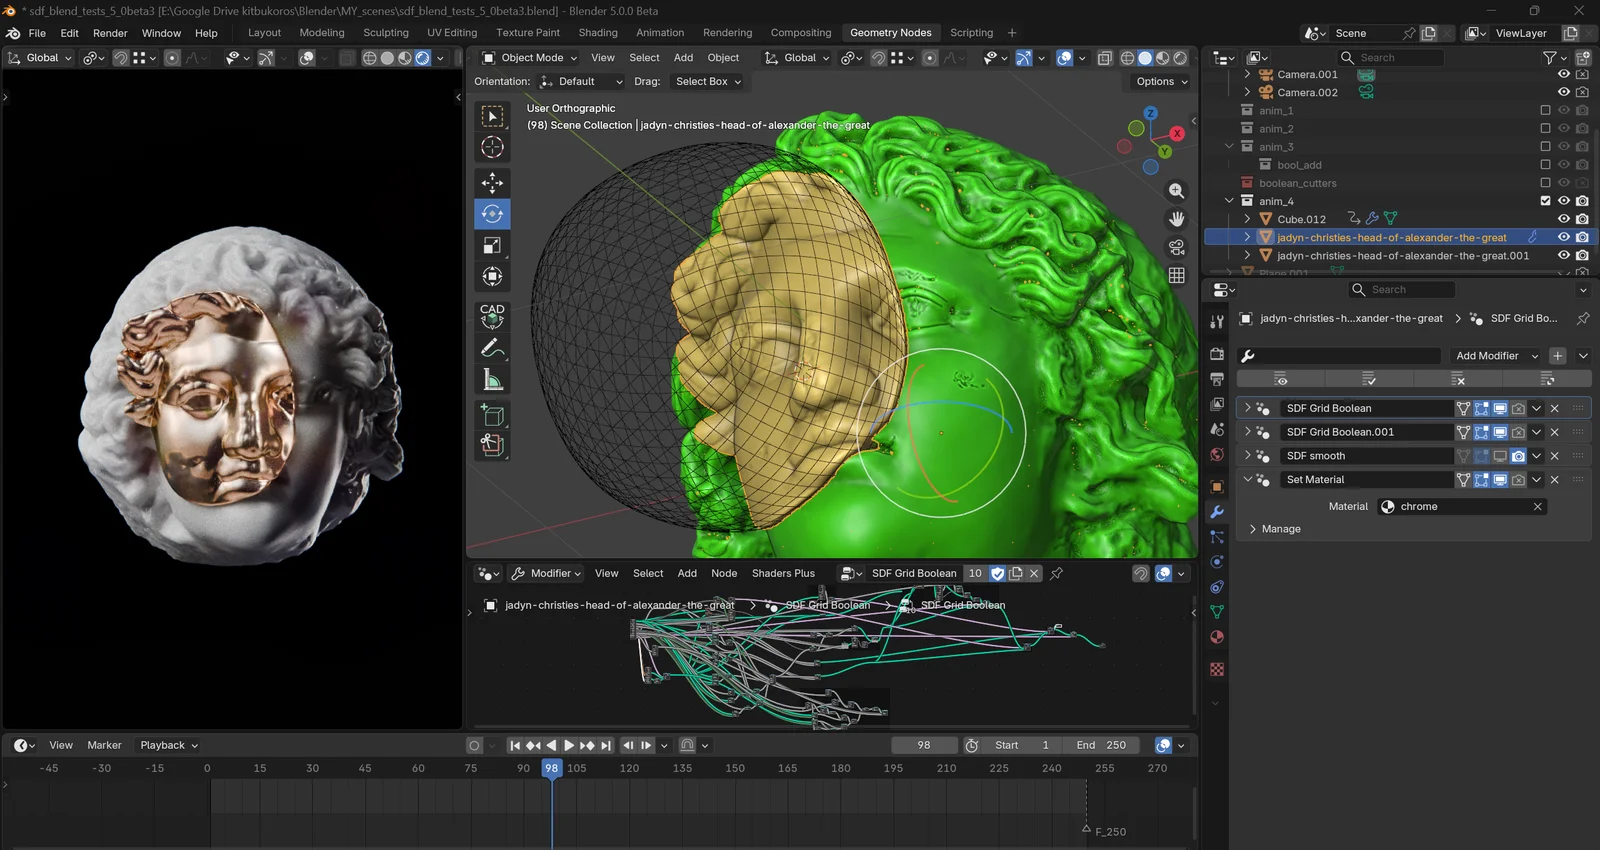Open the Material properties tab
This screenshot has height=850, width=1600.
pyautogui.click(x=1217, y=637)
